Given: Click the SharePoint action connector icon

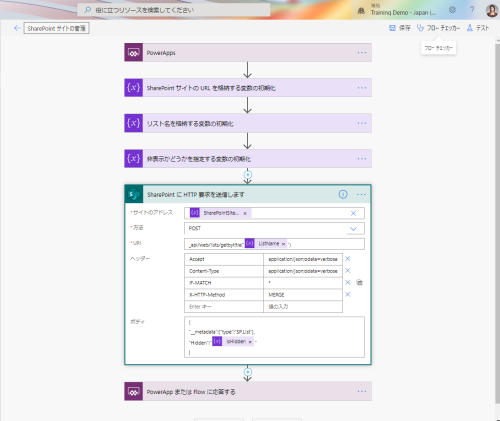Looking at the screenshot, I should click(134, 194).
